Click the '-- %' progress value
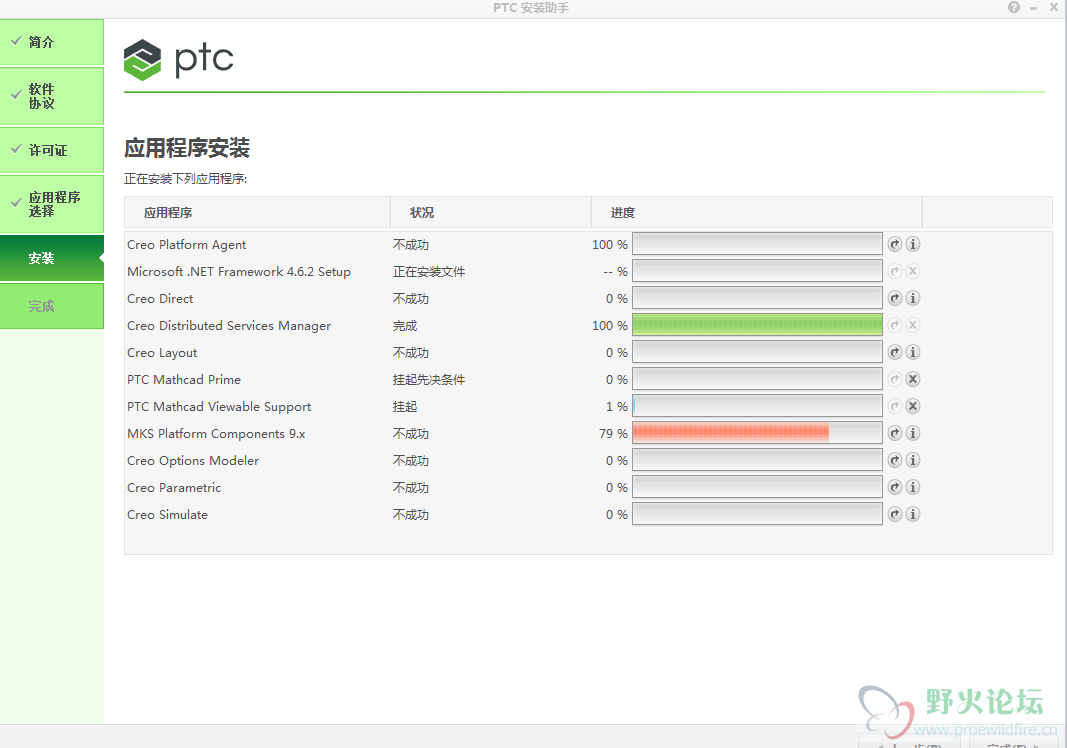The width and height of the screenshot is (1067, 748). [615, 272]
